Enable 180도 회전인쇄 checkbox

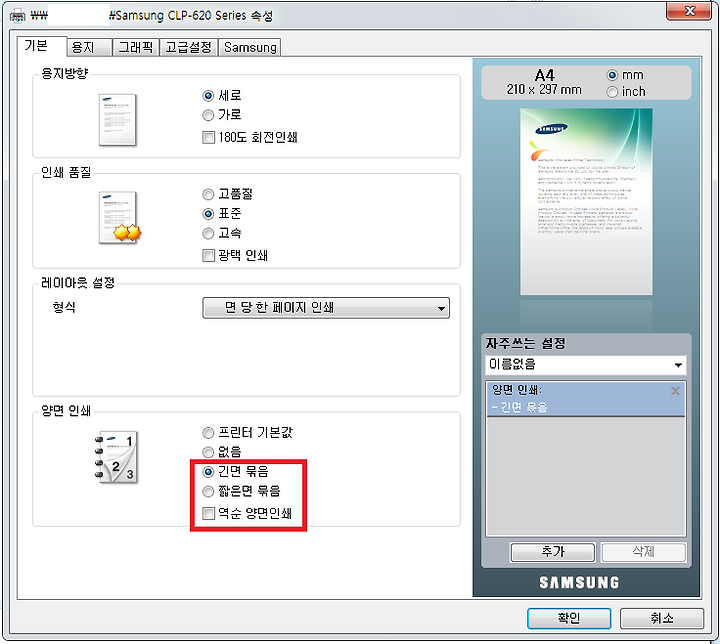click(250, 137)
